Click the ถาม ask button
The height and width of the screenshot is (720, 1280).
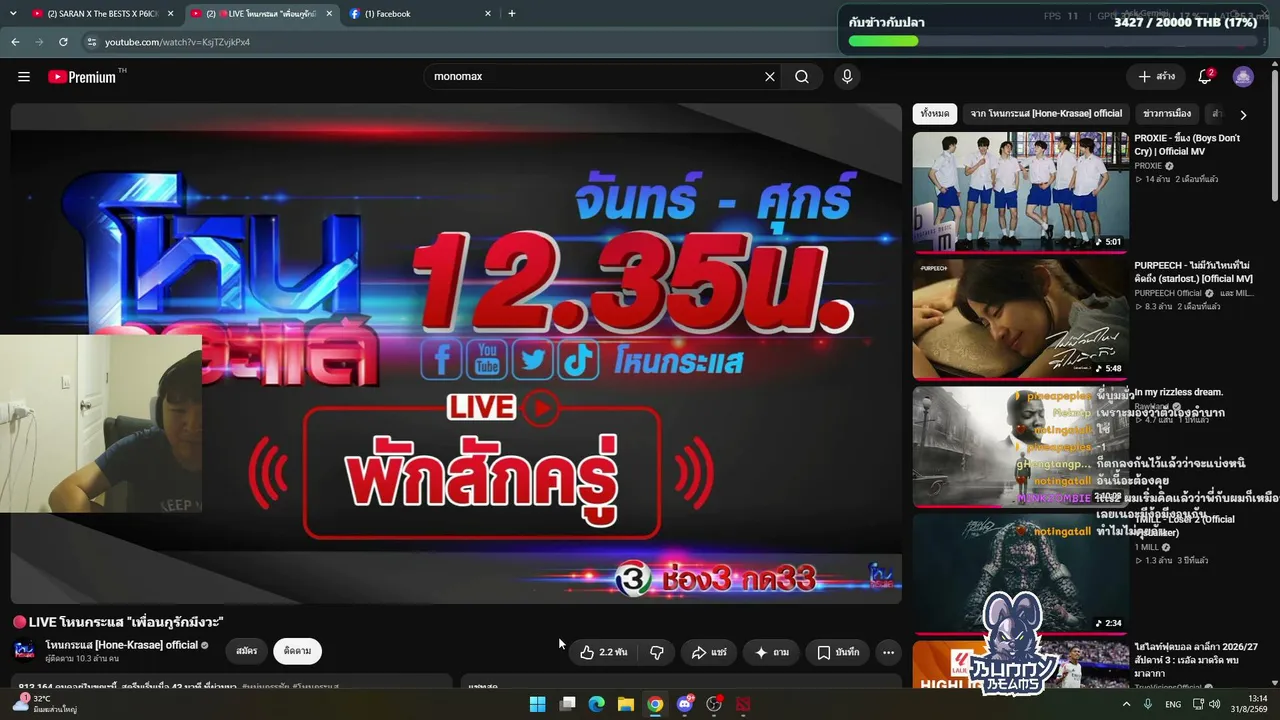coord(771,652)
